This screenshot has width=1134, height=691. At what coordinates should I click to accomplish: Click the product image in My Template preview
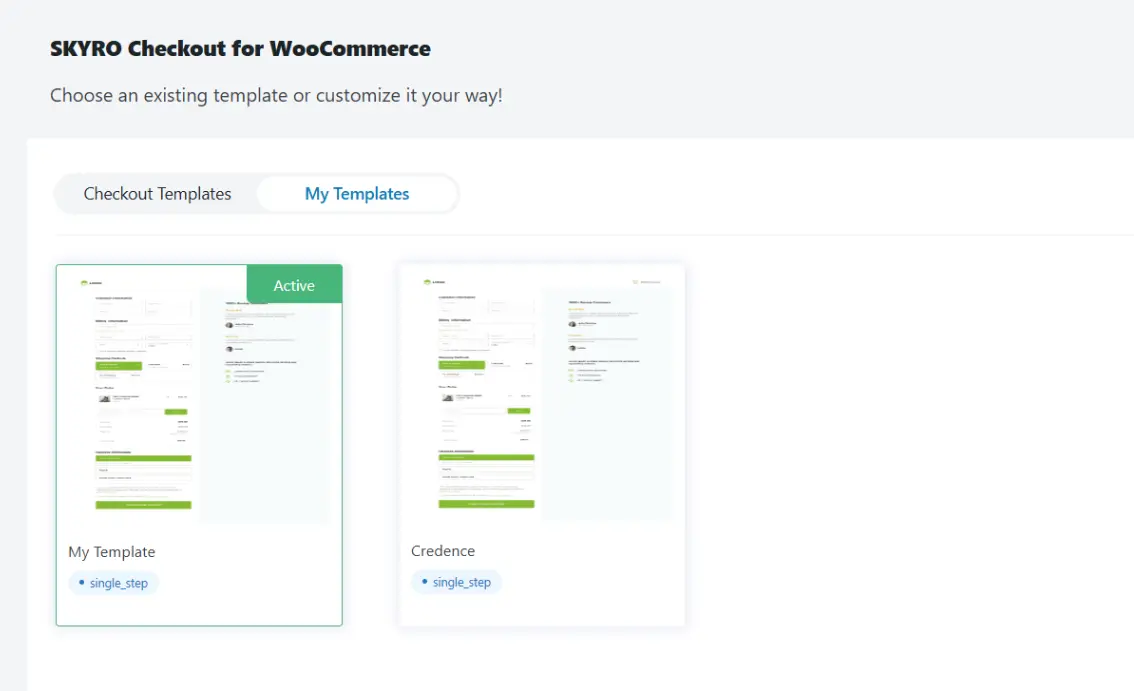(x=104, y=398)
